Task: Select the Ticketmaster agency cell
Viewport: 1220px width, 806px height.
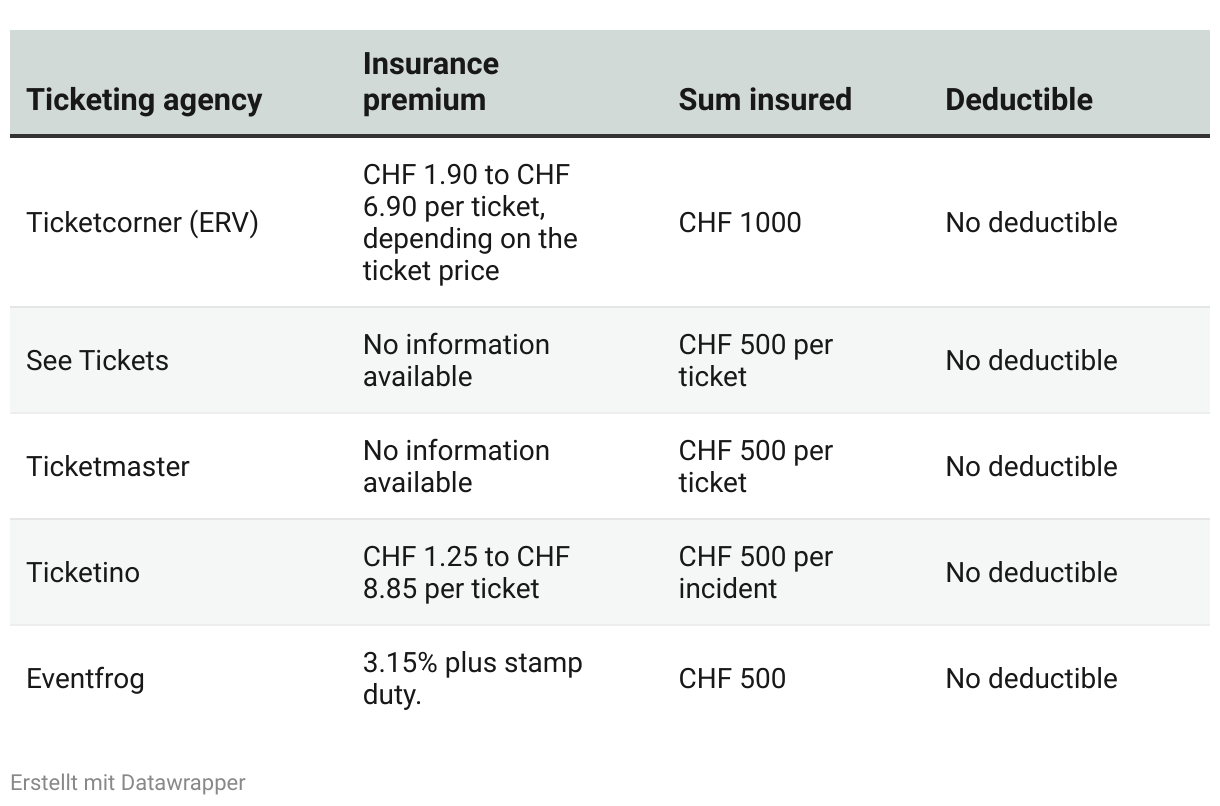Action: coord(107,466)
